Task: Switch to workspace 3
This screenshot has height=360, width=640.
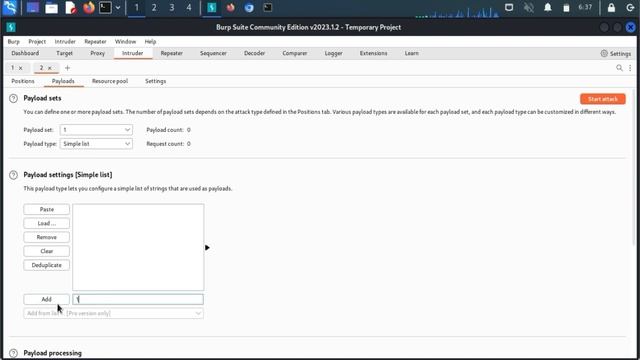Action: point(172,7)
